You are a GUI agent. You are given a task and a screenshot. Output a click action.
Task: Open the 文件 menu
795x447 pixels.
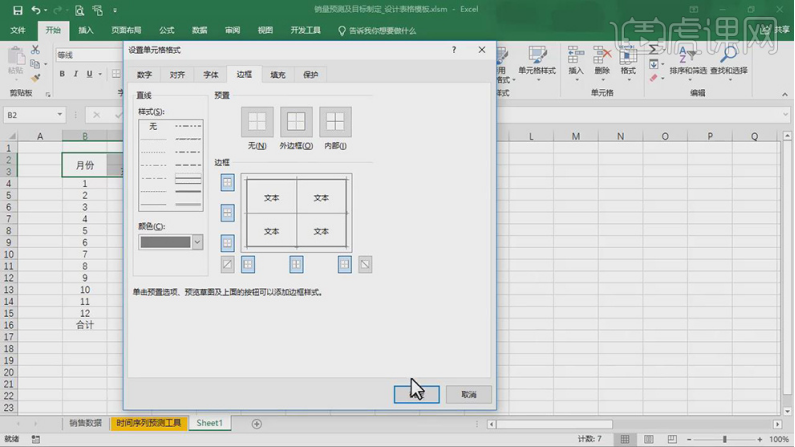coord(18,30)
